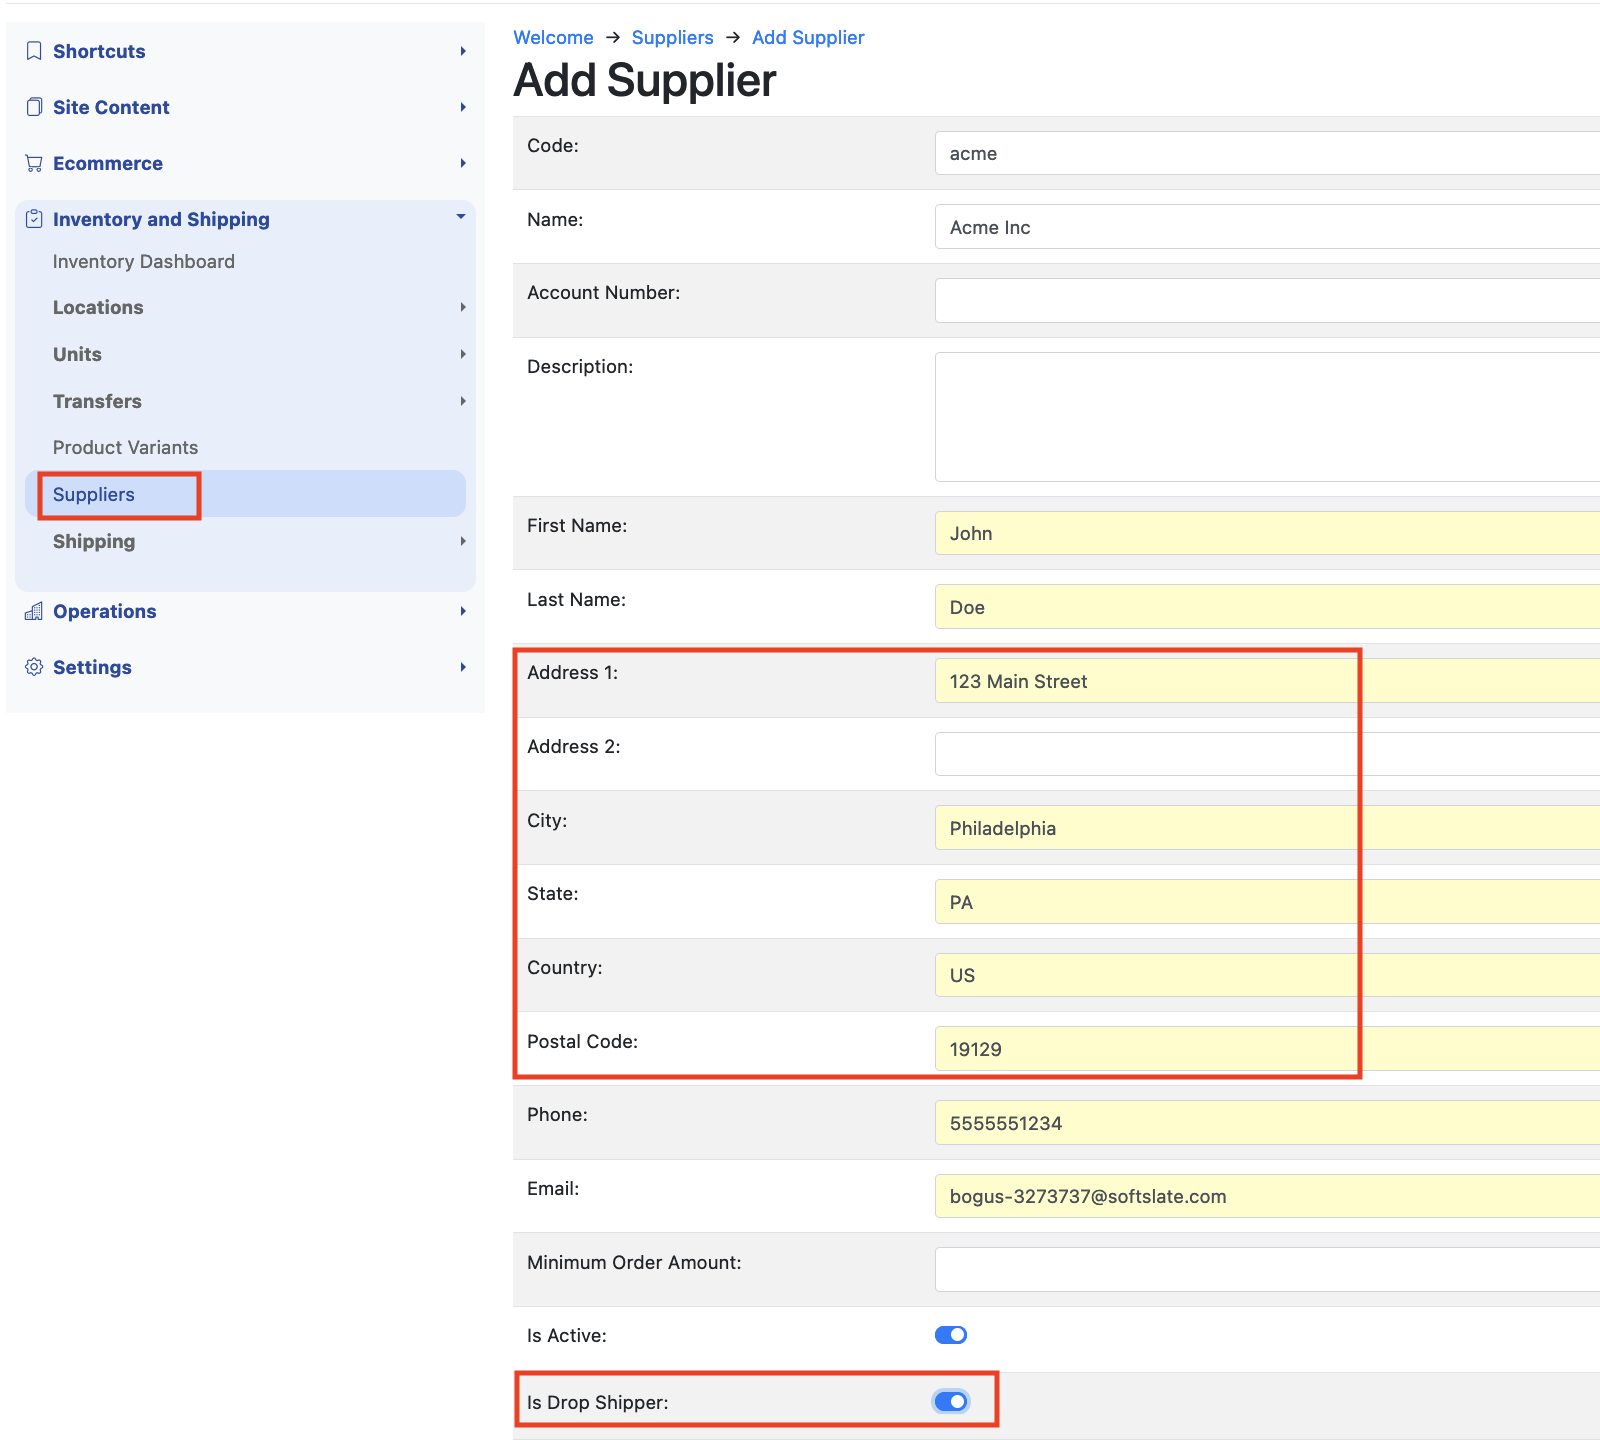1600x1440 pixels.
Task: Click the City field showing Philadelphia
Action: point(1267,828)
